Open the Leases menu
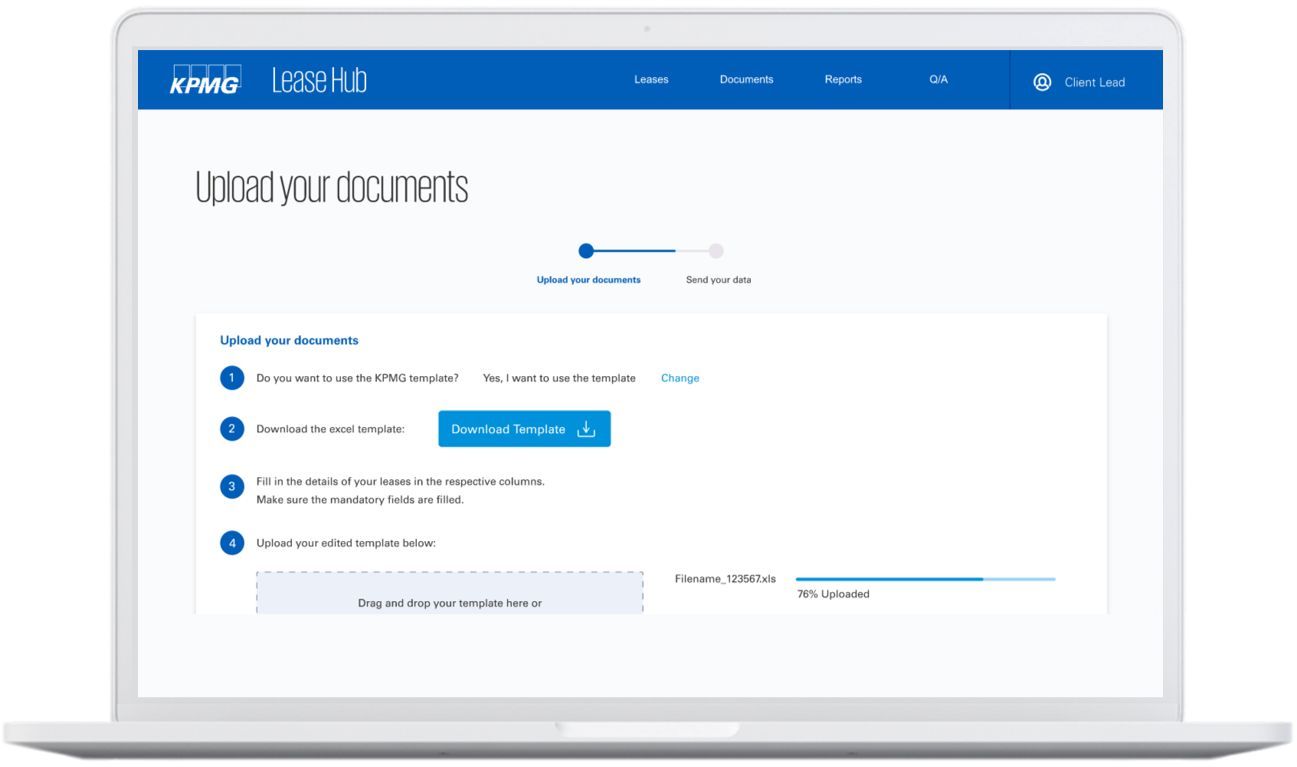 coord(651,80)
